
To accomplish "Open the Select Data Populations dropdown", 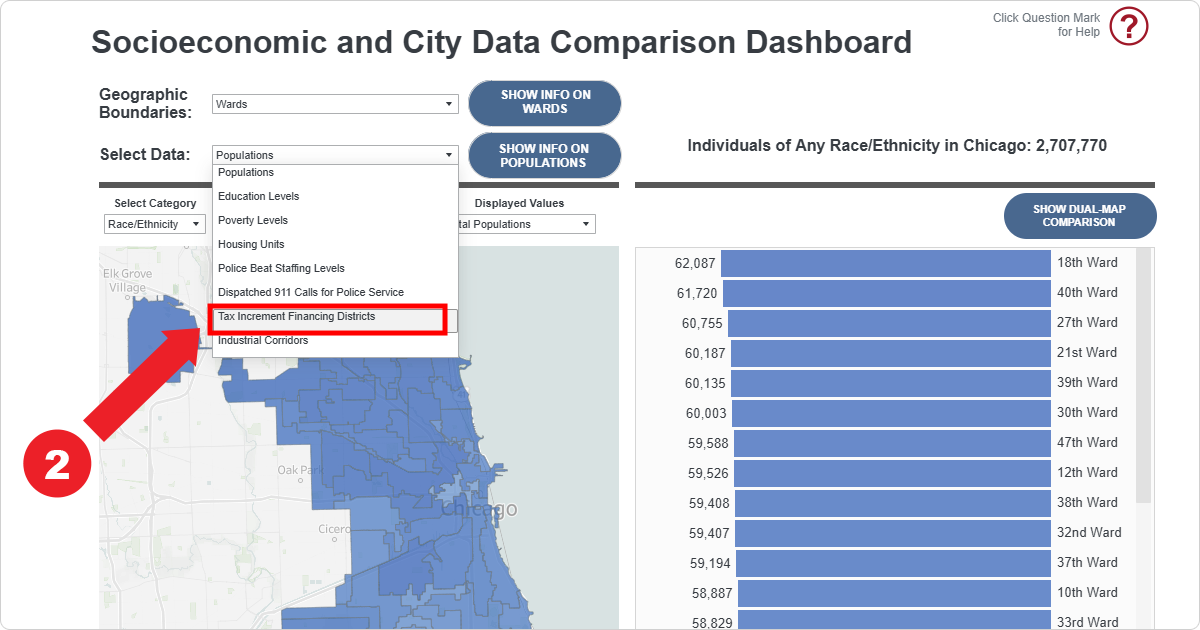I will click(x=335, y=155).
